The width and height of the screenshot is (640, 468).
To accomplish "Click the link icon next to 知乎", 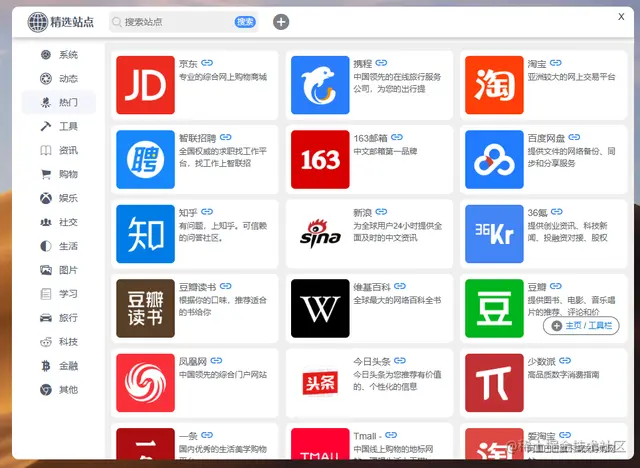I will click(207, 212).
